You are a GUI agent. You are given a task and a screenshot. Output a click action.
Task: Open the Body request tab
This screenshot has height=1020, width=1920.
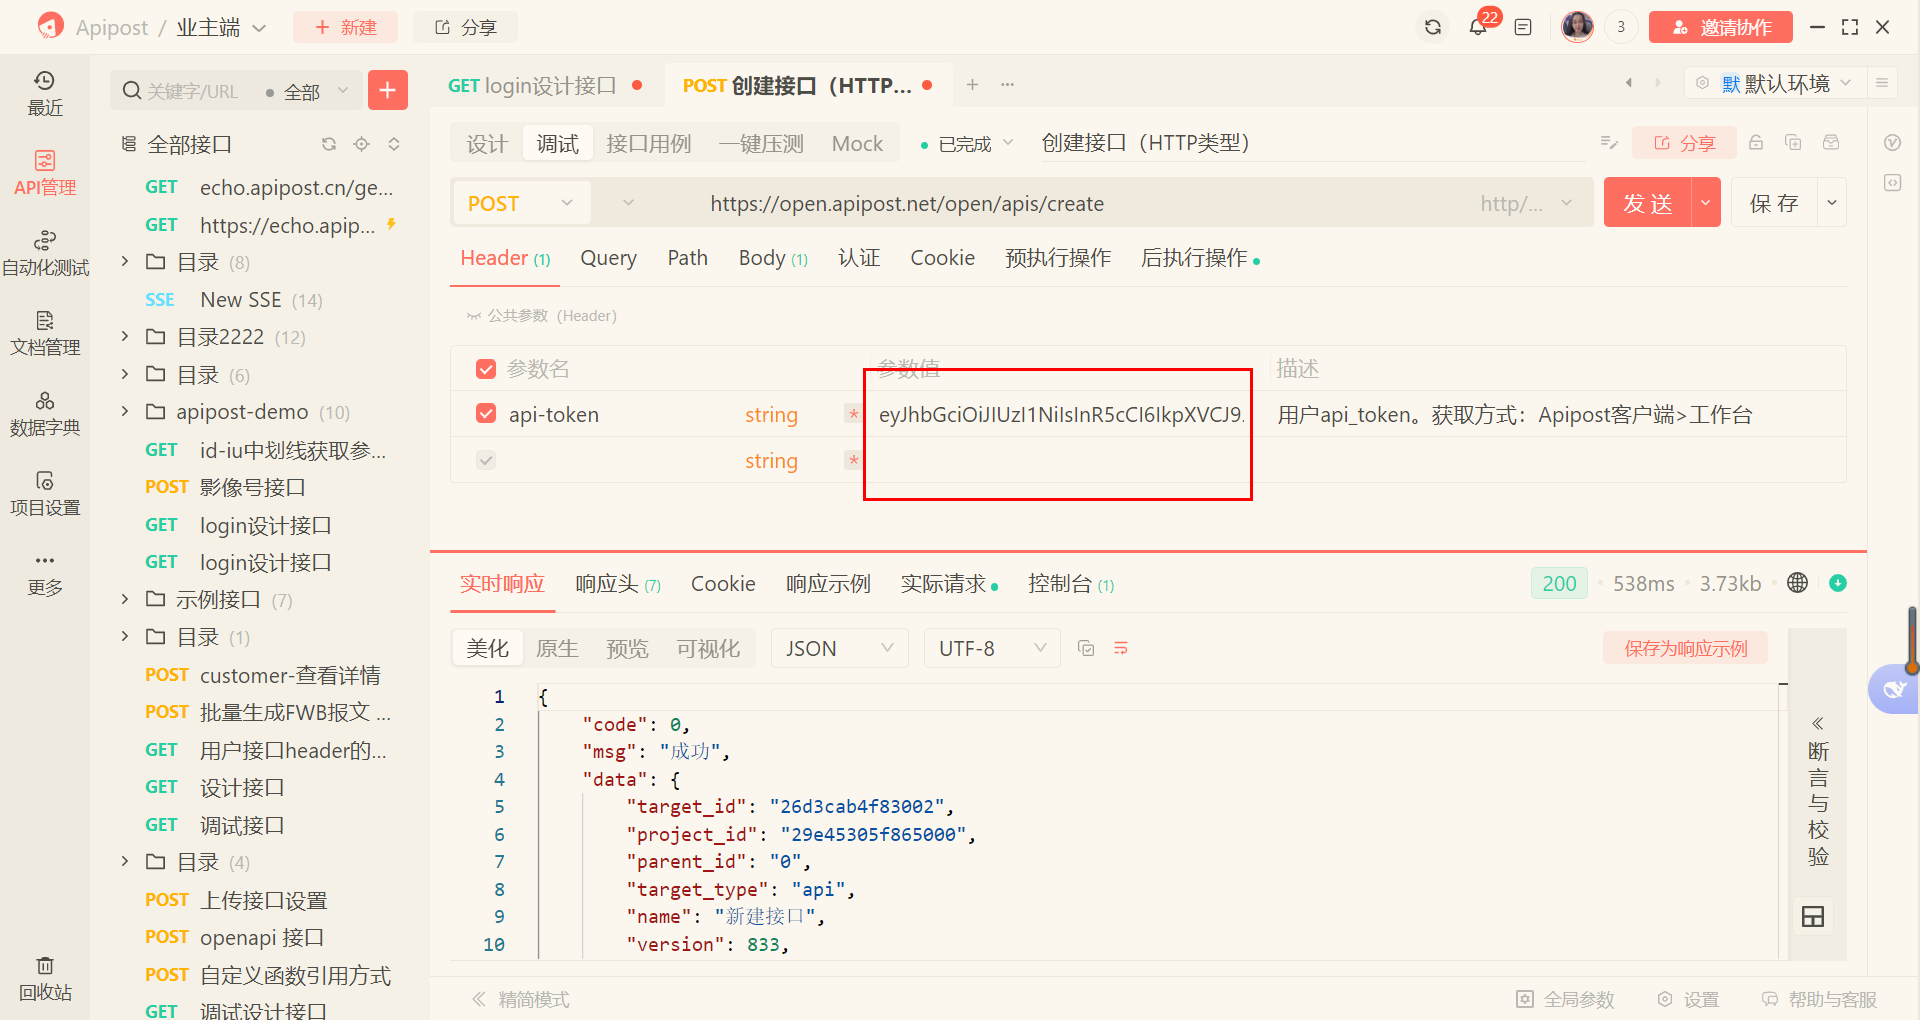tap(773, 258)
